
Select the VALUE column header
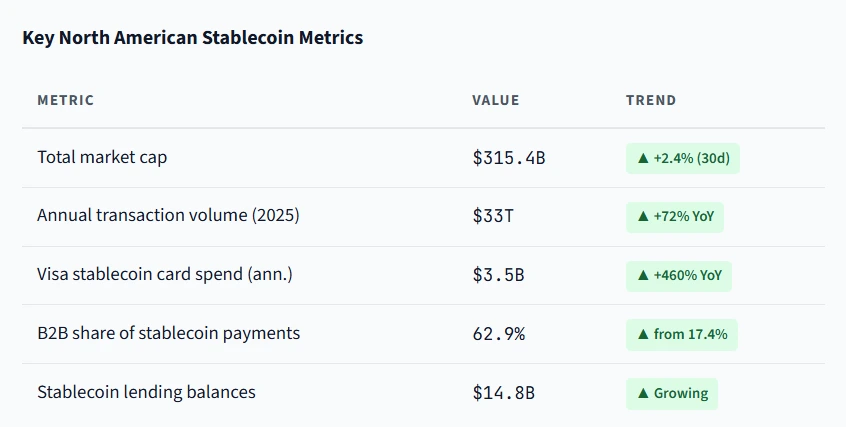pyautogui.click(x=496, y=101)
